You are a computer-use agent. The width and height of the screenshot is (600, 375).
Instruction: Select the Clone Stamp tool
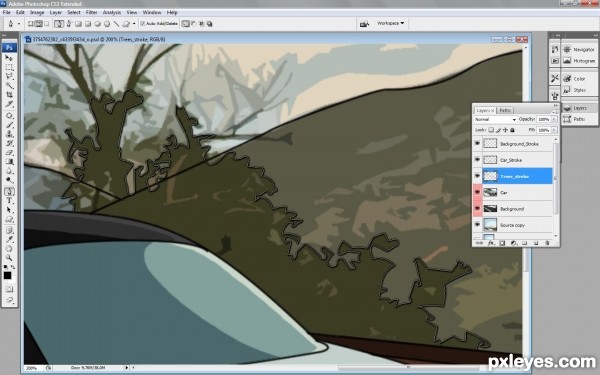click(x=9, y=134)
